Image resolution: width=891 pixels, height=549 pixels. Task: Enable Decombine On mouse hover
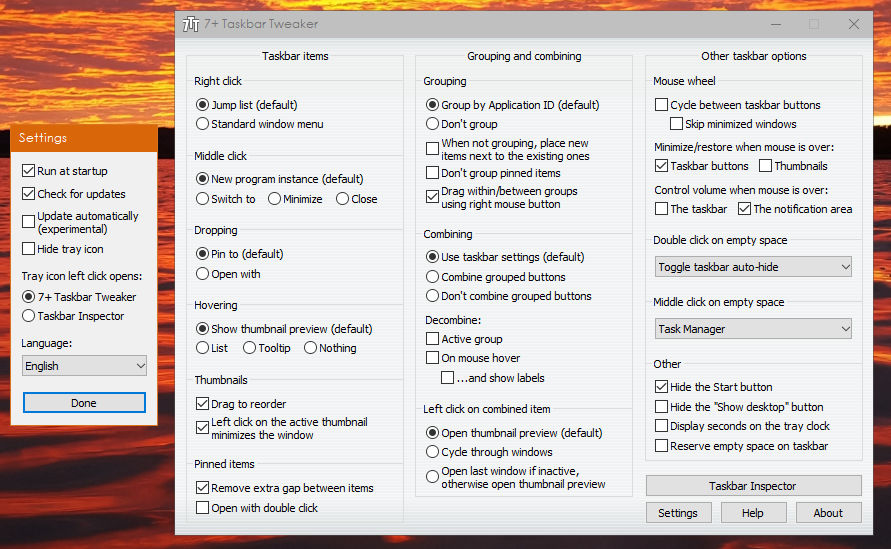click(x=473, y=358)
